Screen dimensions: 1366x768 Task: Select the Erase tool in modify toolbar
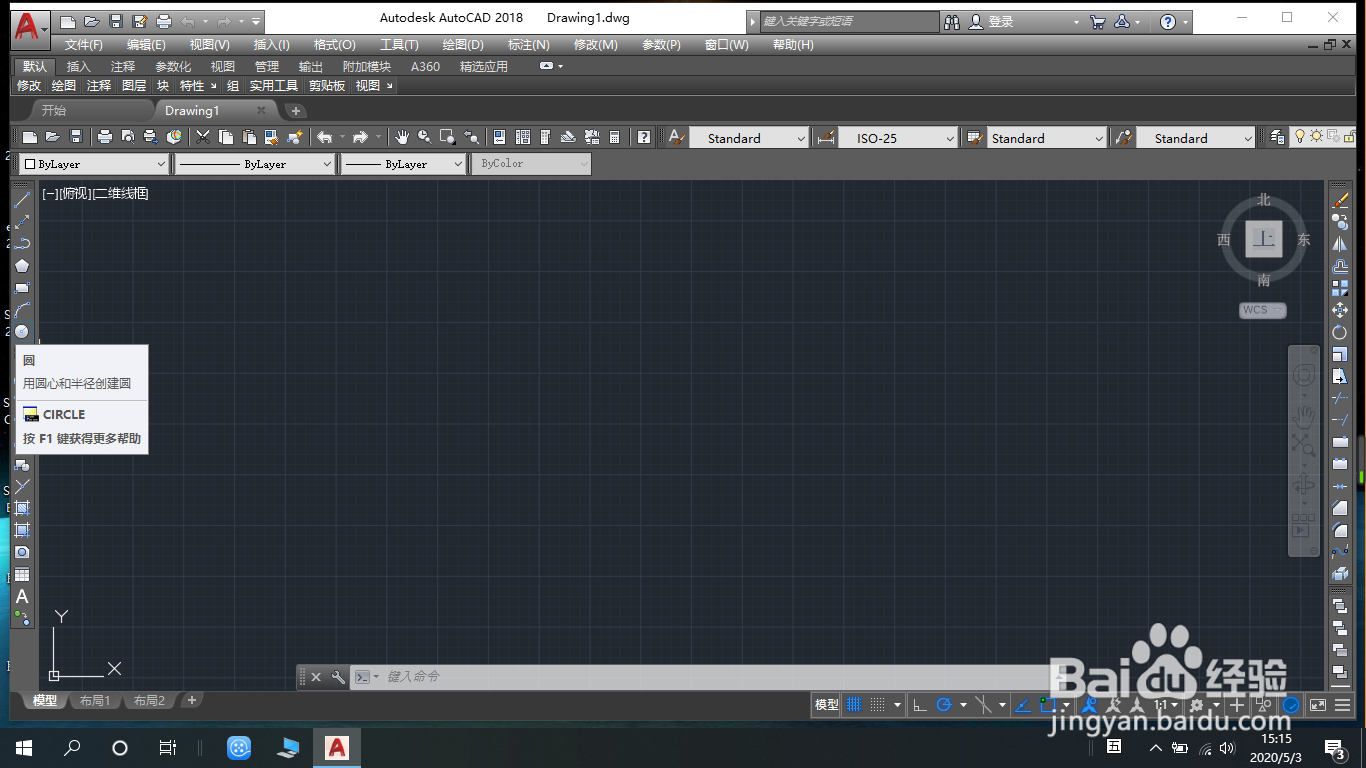coord(1340,201)
